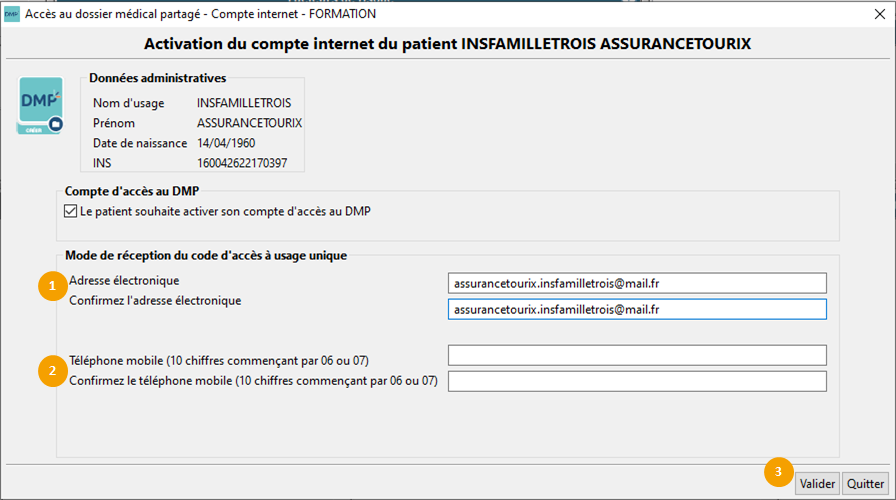Screen dimensions: 896x500
Task: Click the Nom d'usage value INSFAMILLETROIS
Action: (244, 103)
